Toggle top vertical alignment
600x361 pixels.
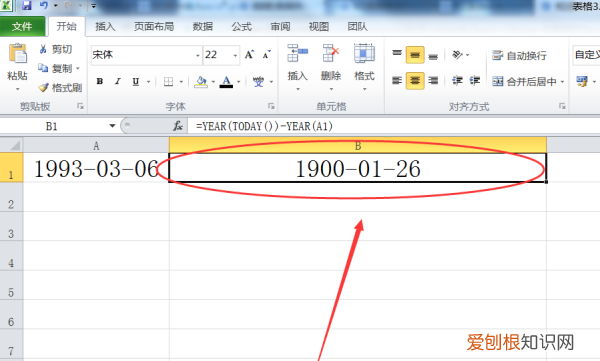point(397,55)
